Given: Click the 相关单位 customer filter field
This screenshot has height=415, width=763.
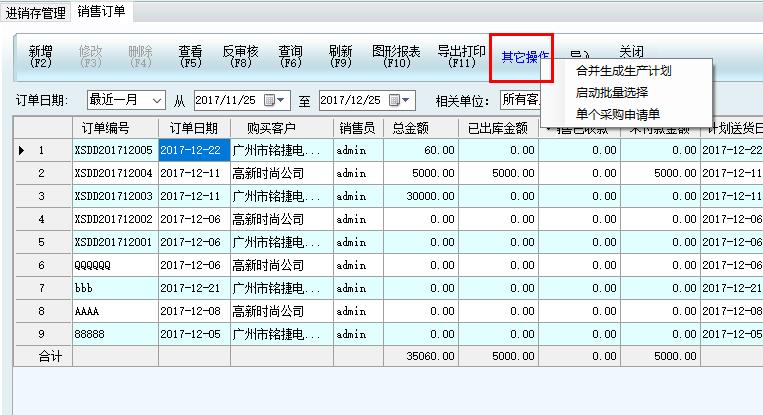Looking at the screenshot, I should pos(520,100).
